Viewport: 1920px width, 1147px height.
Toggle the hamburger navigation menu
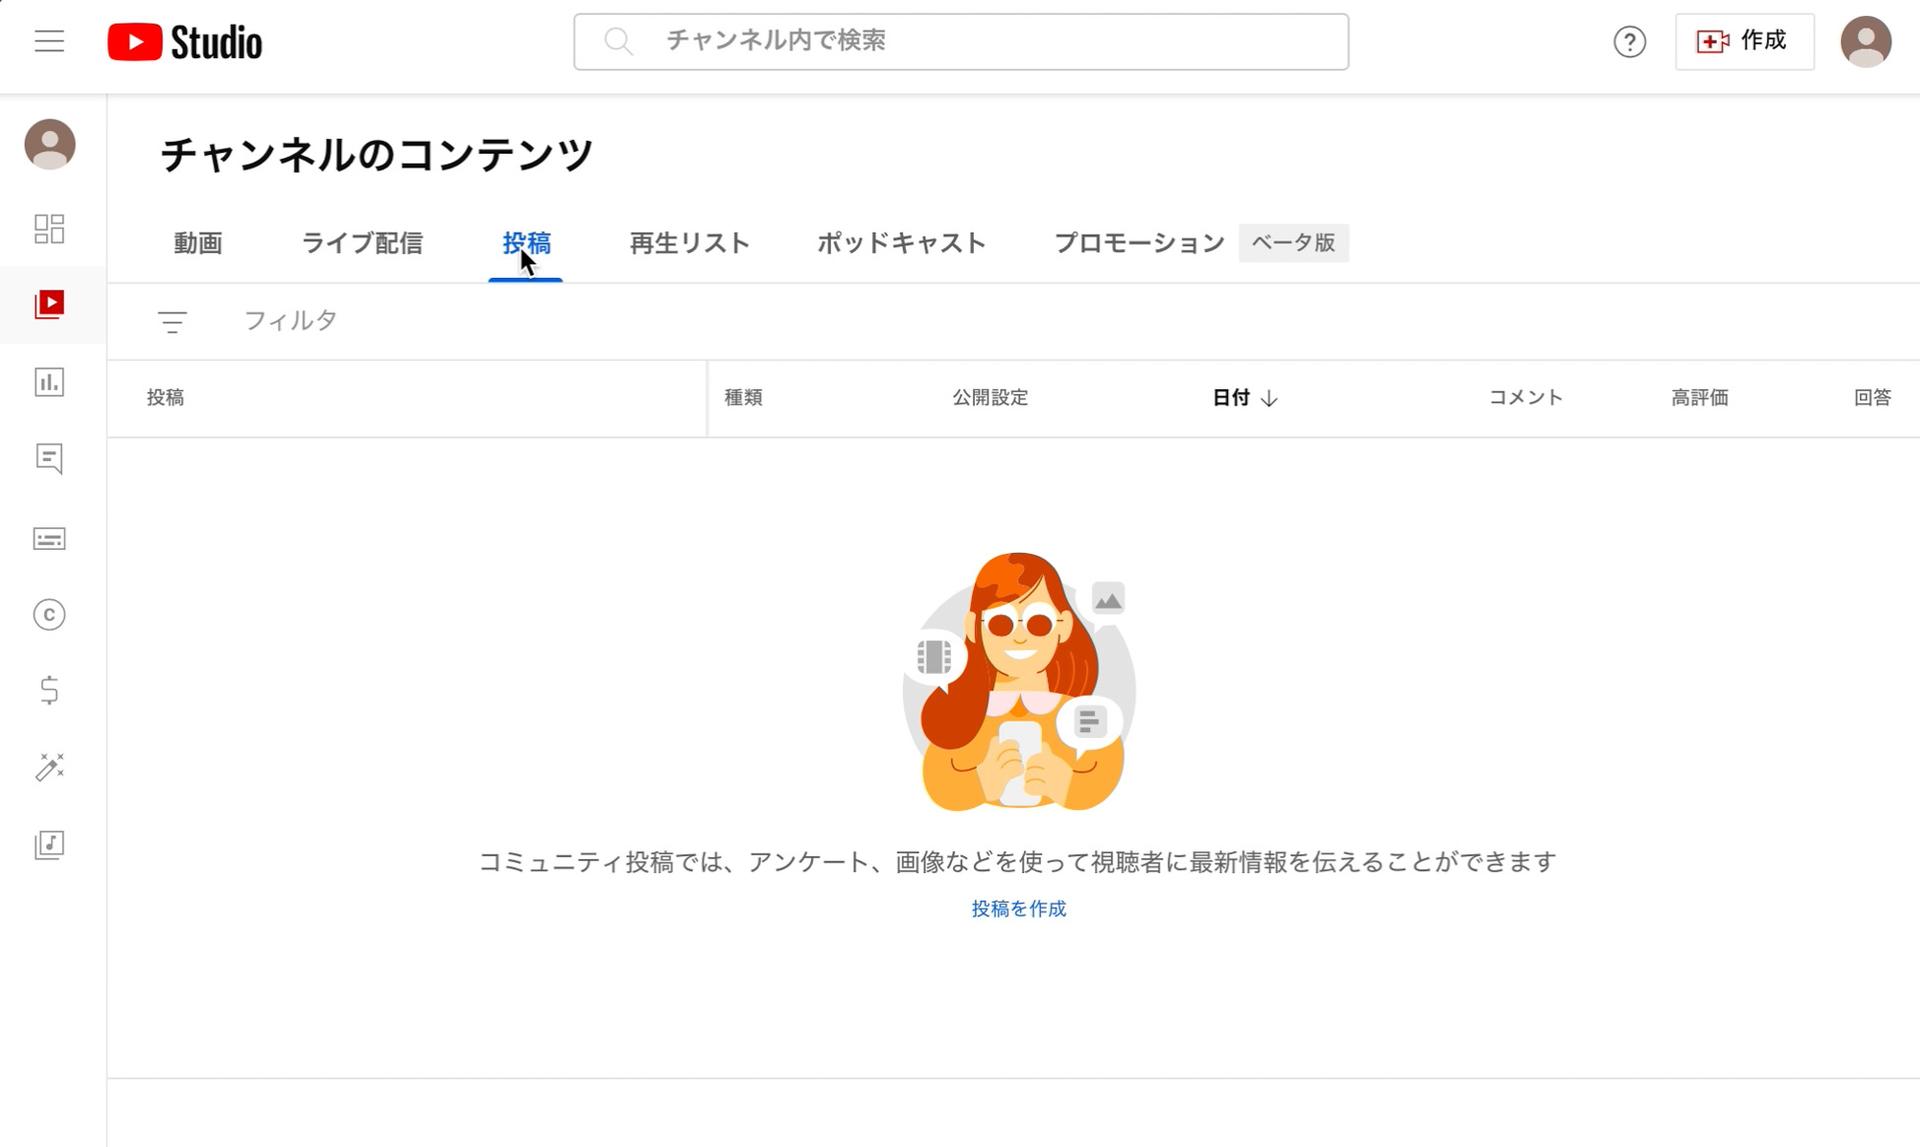(x=48, y=41)
